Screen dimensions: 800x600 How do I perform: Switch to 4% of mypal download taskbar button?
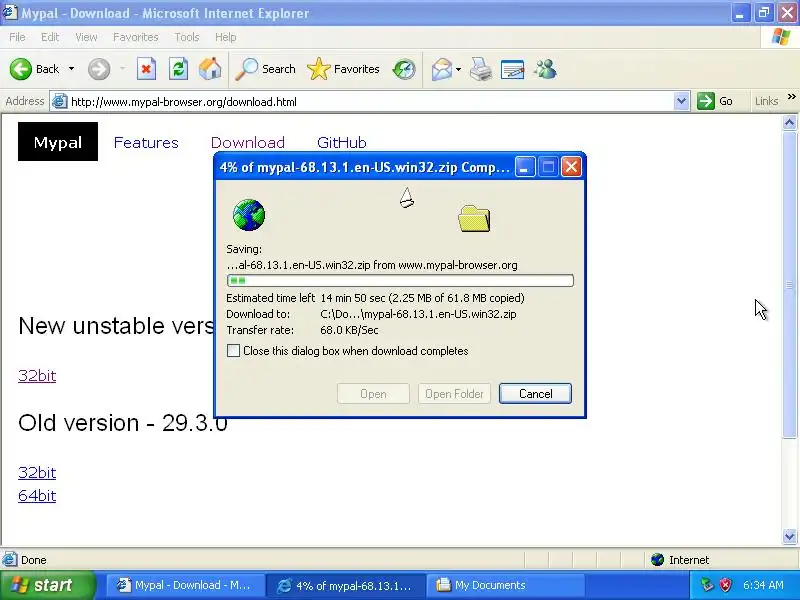click(x=346, y=585)
